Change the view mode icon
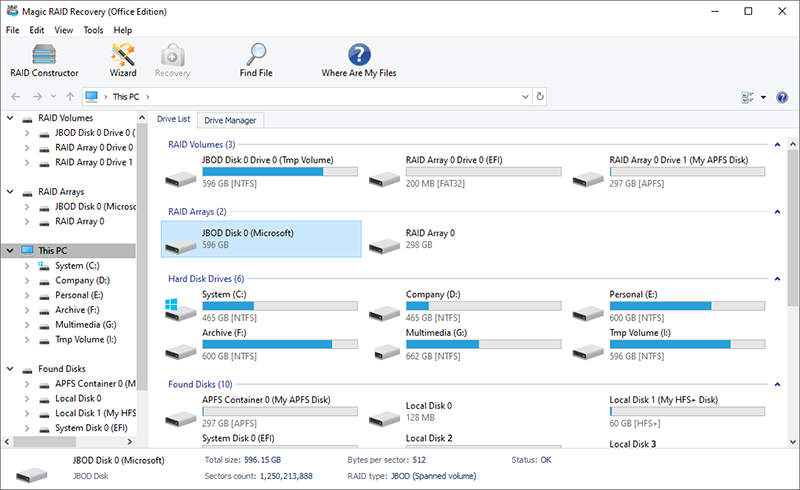Screen dimensions: 800x490 tap(747, 97)
